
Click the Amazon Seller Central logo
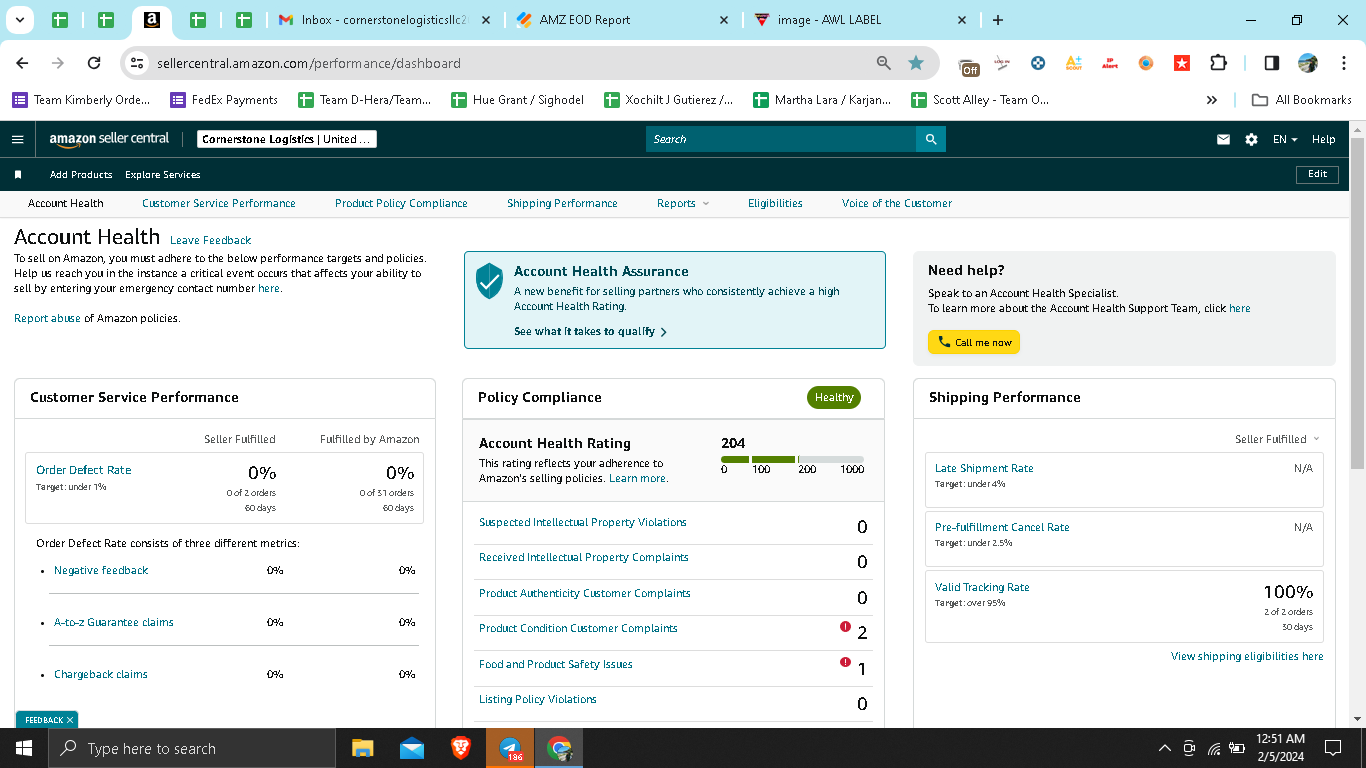tap(109, 139)
